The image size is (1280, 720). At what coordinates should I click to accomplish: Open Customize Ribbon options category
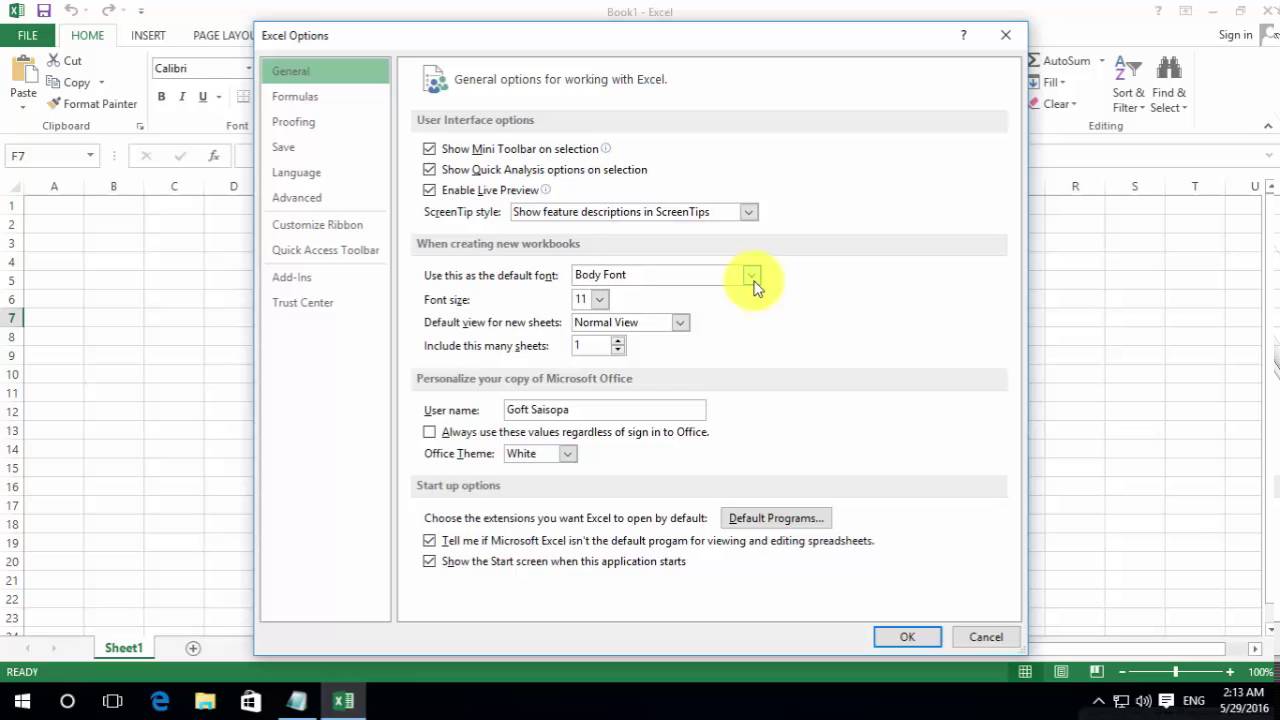point(325,225)
